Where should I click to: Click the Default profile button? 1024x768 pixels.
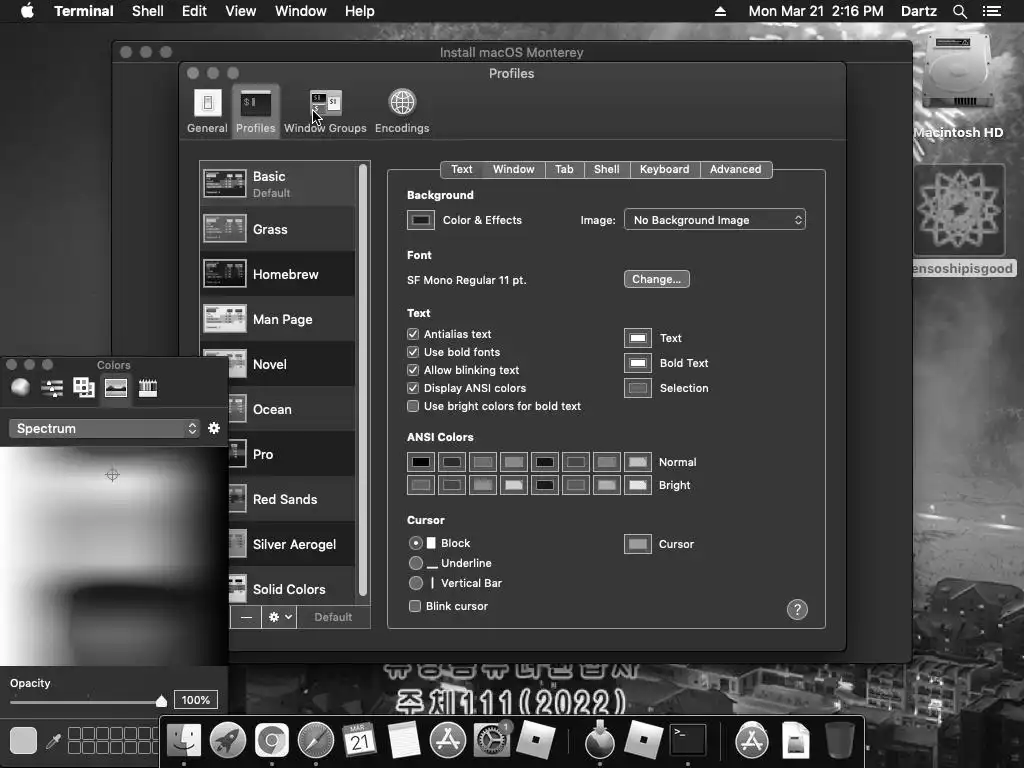point(333,616)
